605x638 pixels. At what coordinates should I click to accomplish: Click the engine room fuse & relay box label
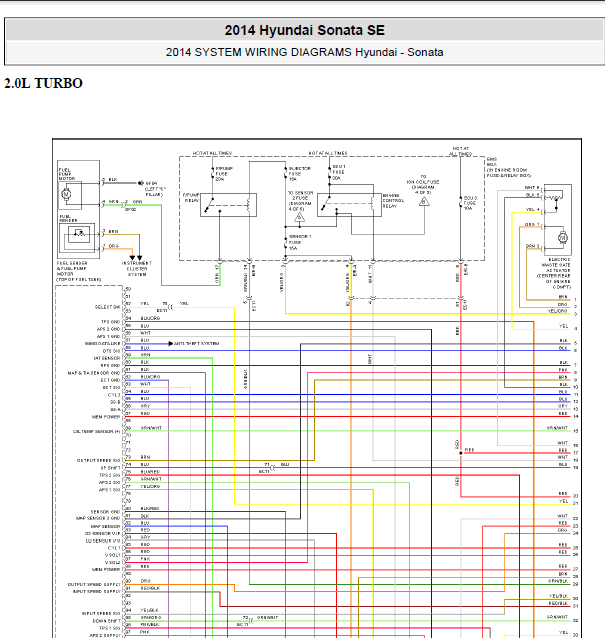[509, 167]
